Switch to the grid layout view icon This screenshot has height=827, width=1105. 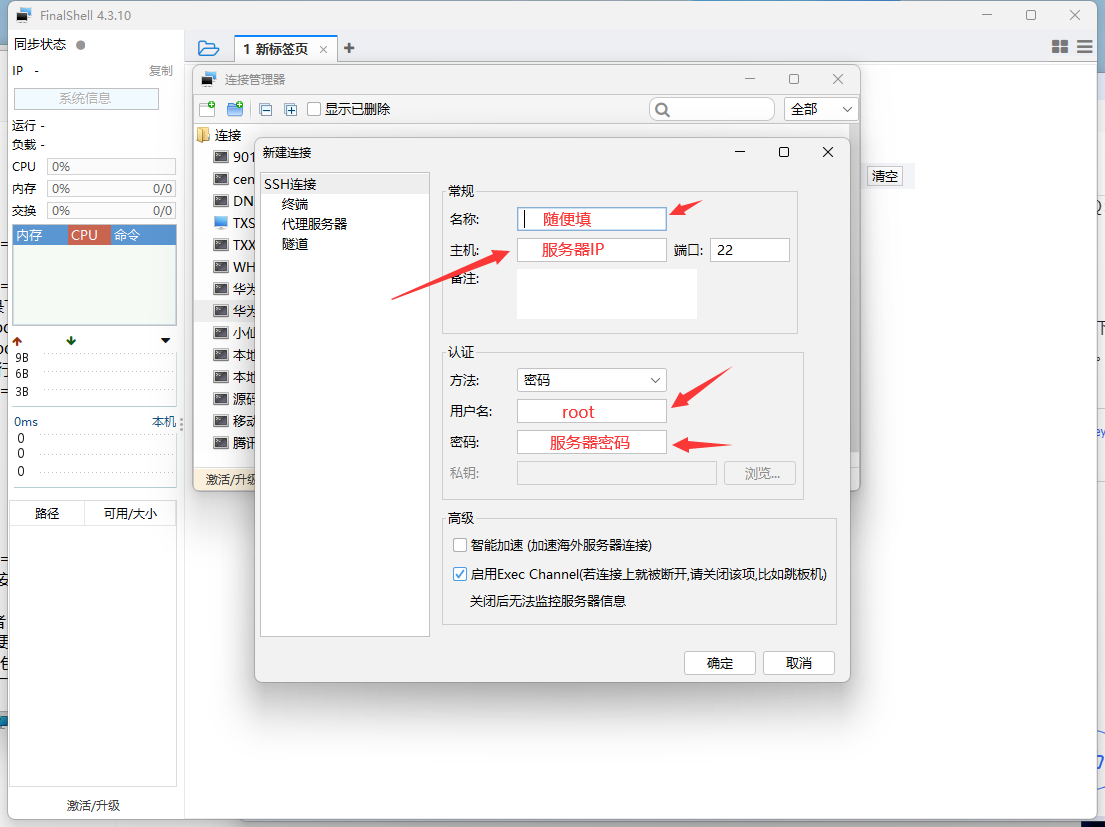(1060, 46)
